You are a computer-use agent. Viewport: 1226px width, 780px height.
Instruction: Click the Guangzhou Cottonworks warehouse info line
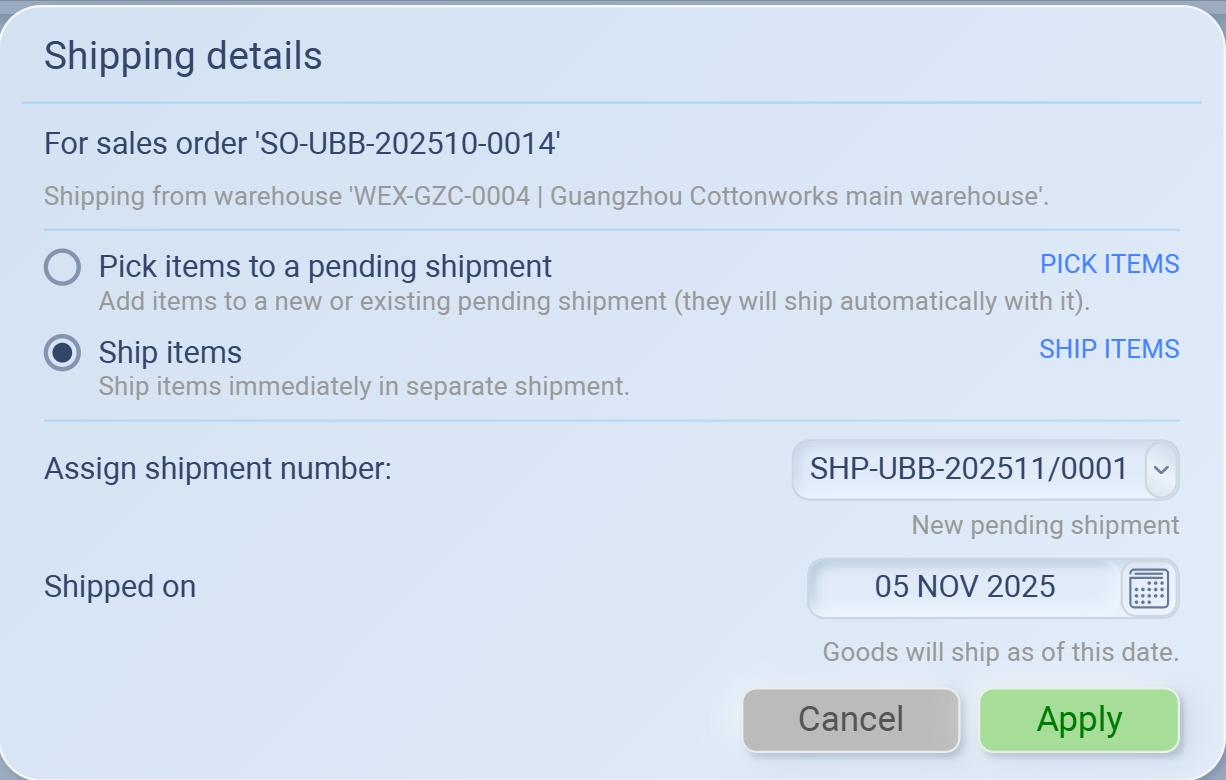[x=546, y=196]
